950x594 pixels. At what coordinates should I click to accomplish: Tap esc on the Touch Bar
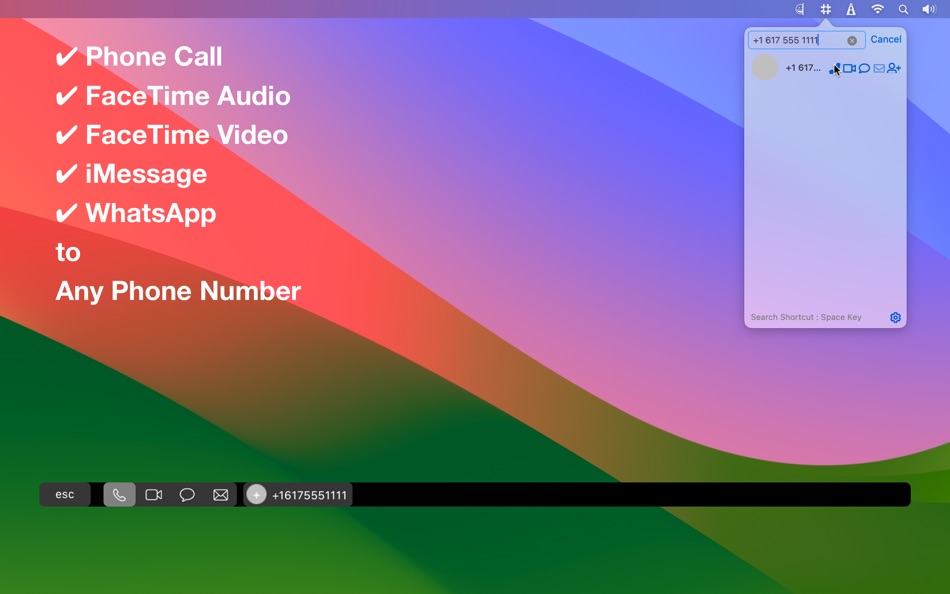pos(65,495)
